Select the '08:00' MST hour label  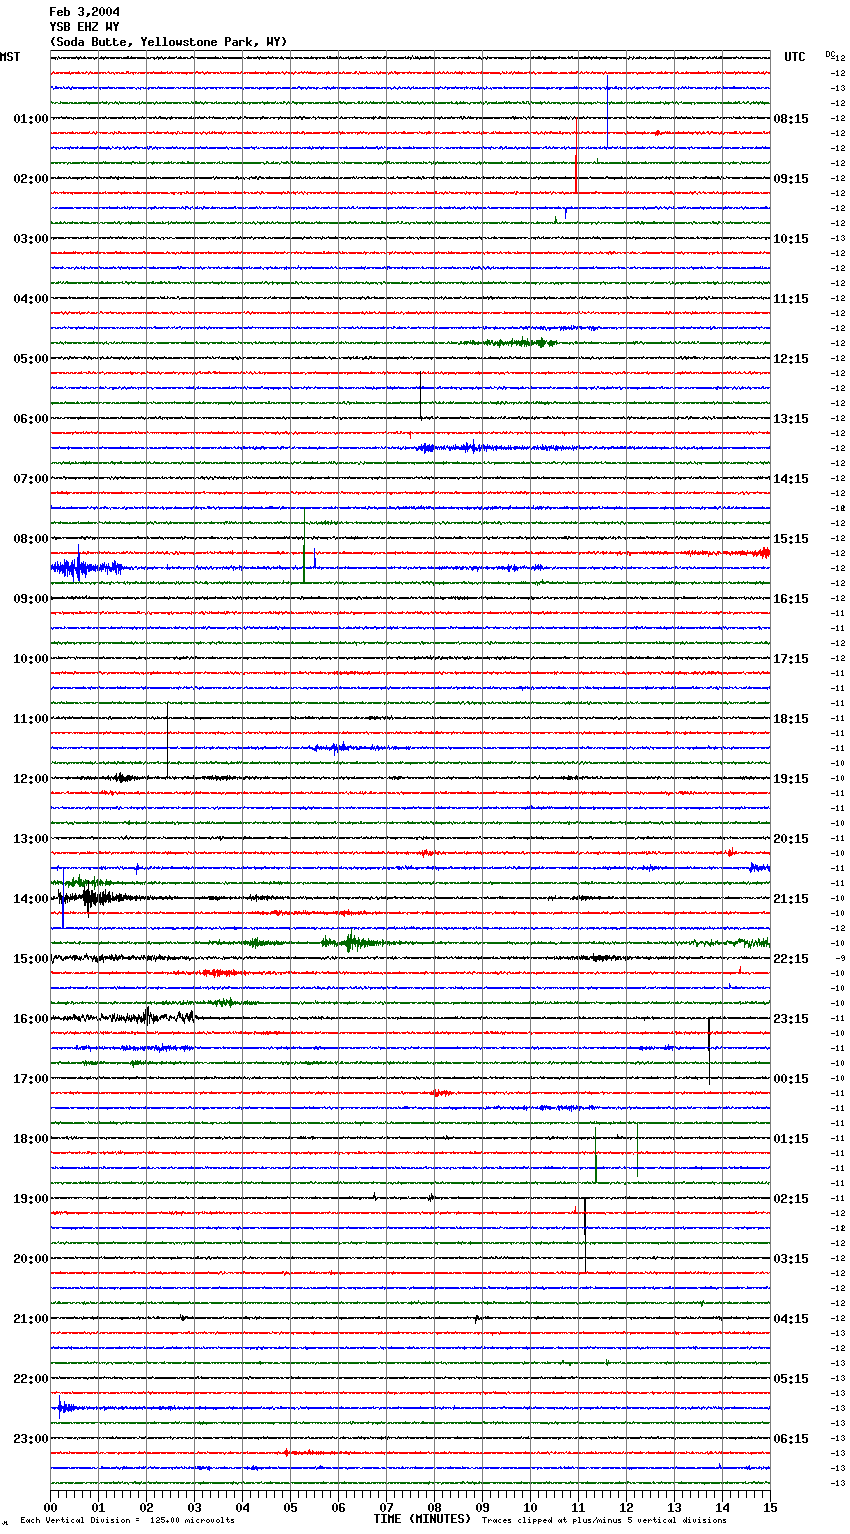[x=31, y=539]
